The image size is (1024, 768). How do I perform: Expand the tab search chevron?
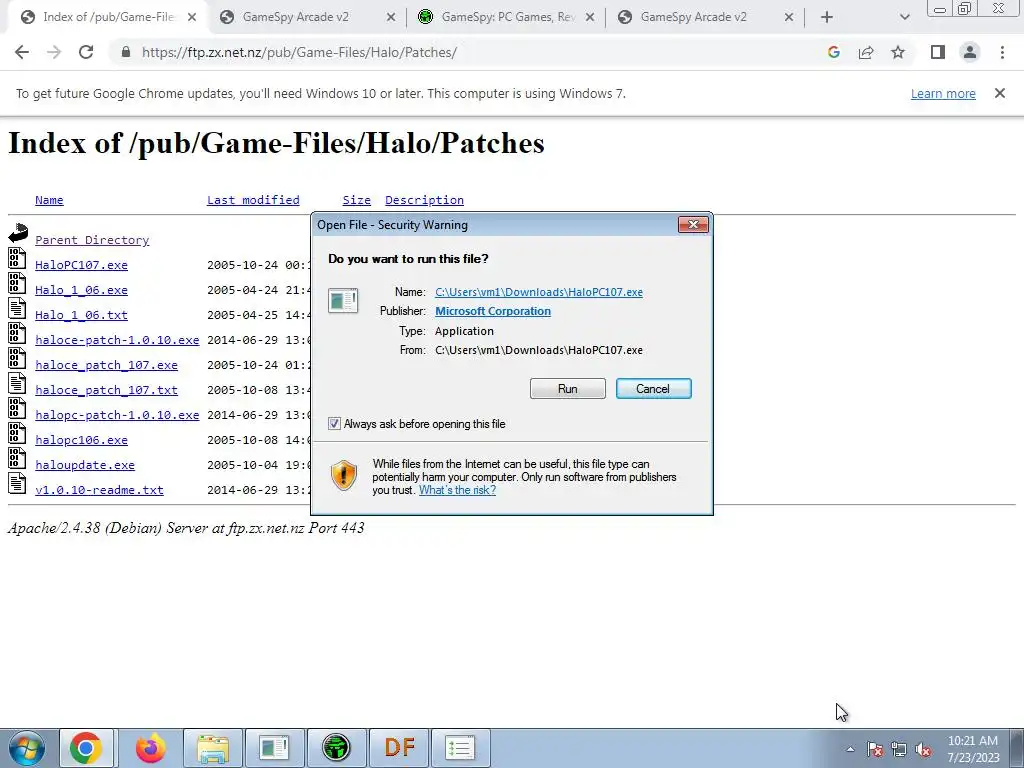(904, 17)
